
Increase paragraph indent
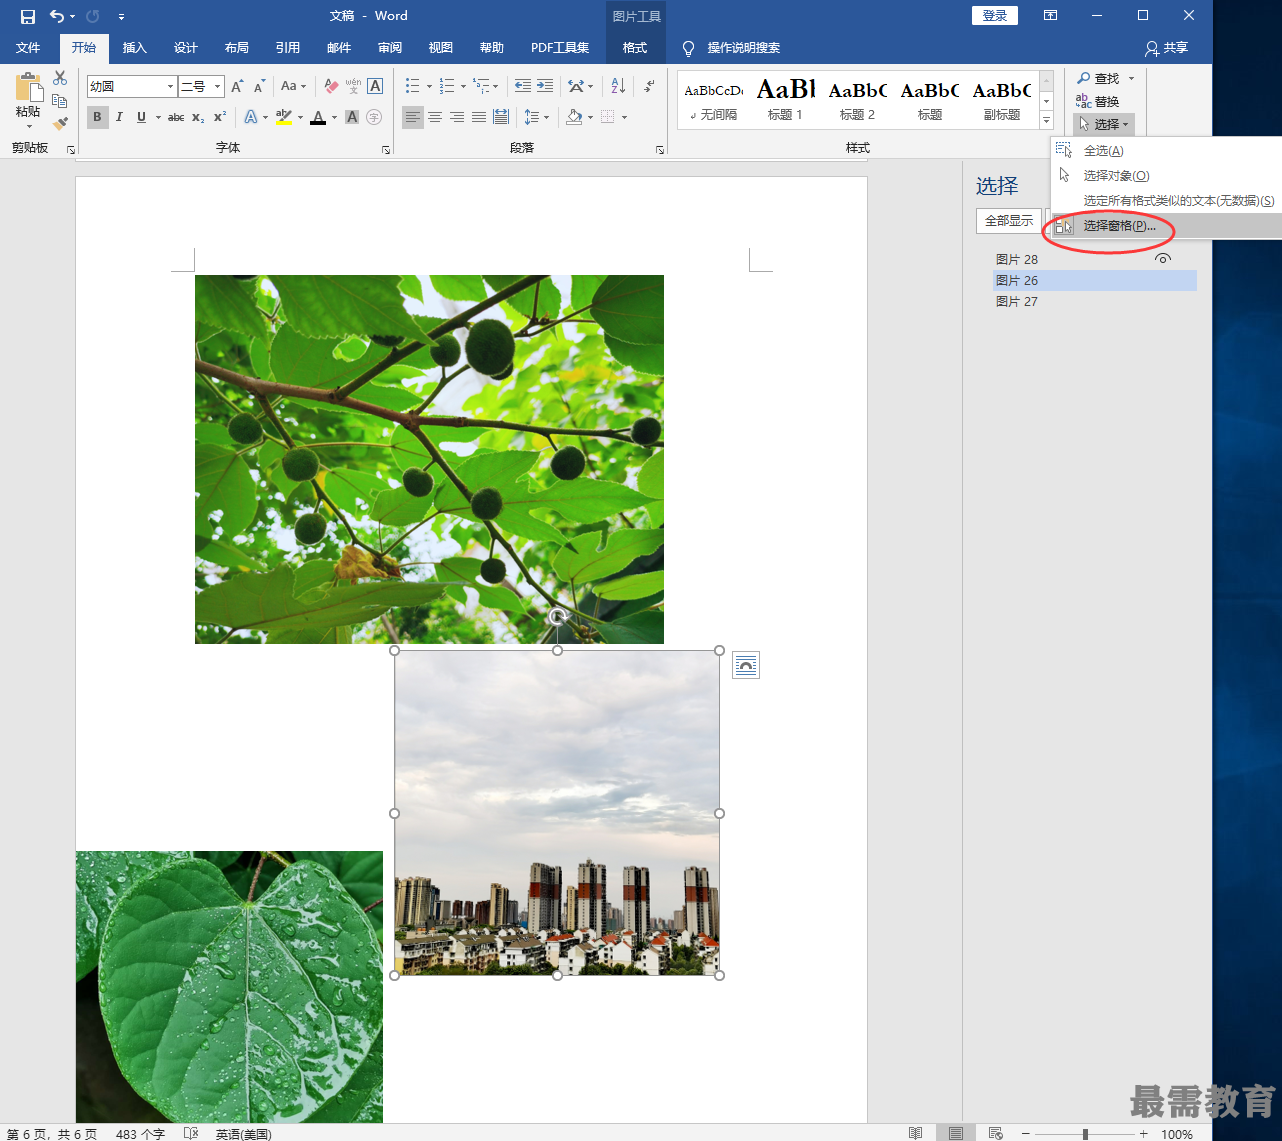[x=545, y=86]
